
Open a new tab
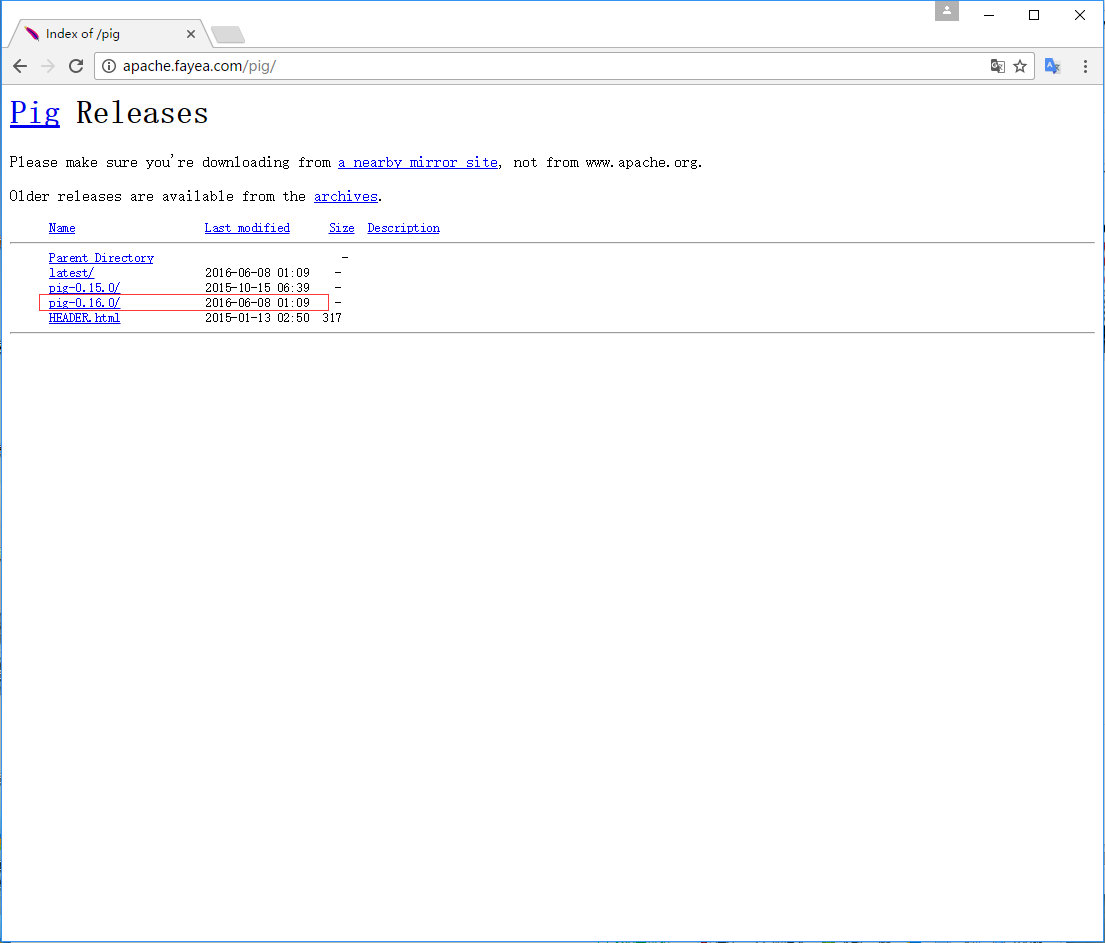coord(228,36)
